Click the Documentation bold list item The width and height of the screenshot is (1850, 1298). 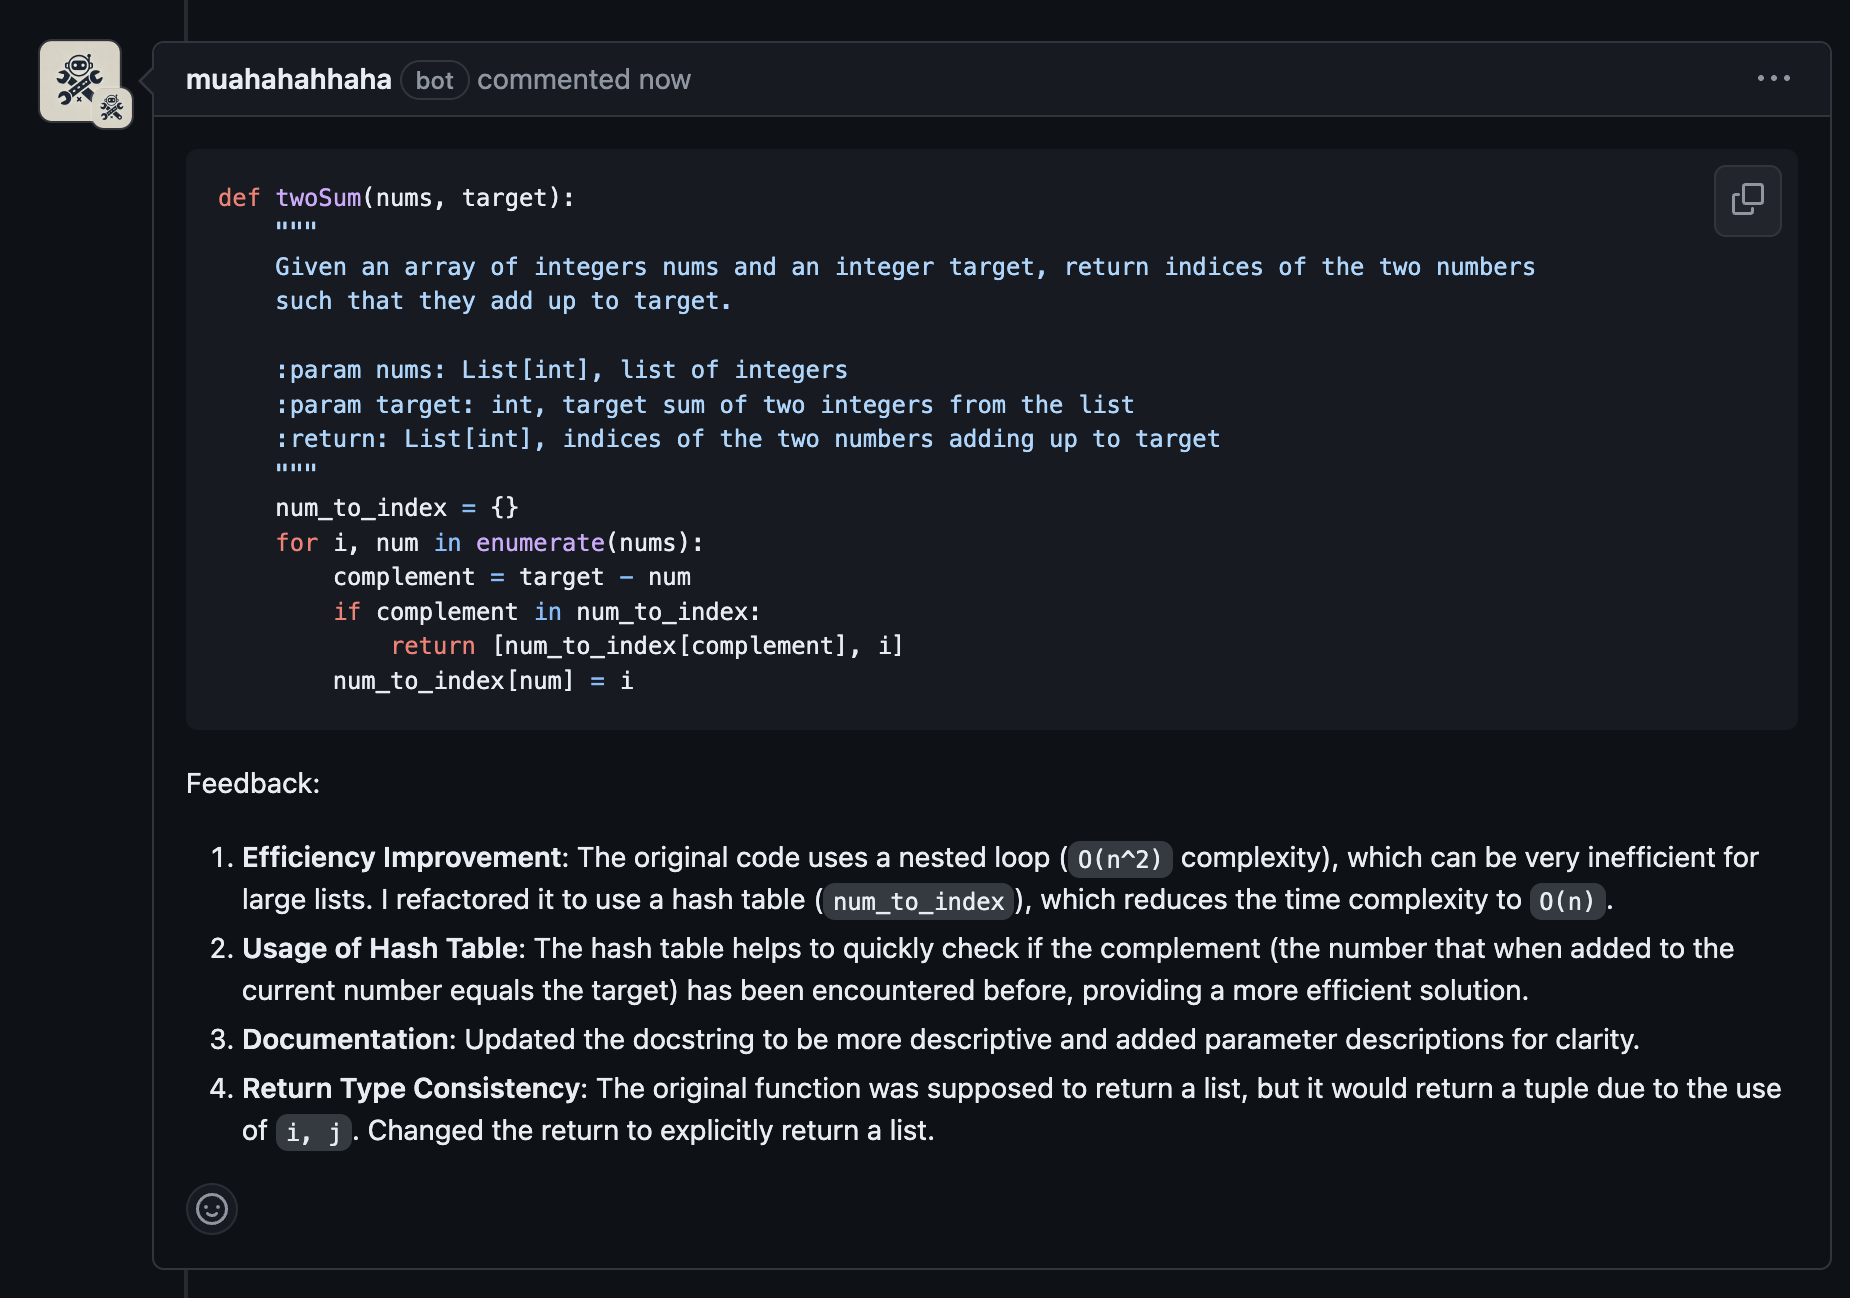[344, 1039]
